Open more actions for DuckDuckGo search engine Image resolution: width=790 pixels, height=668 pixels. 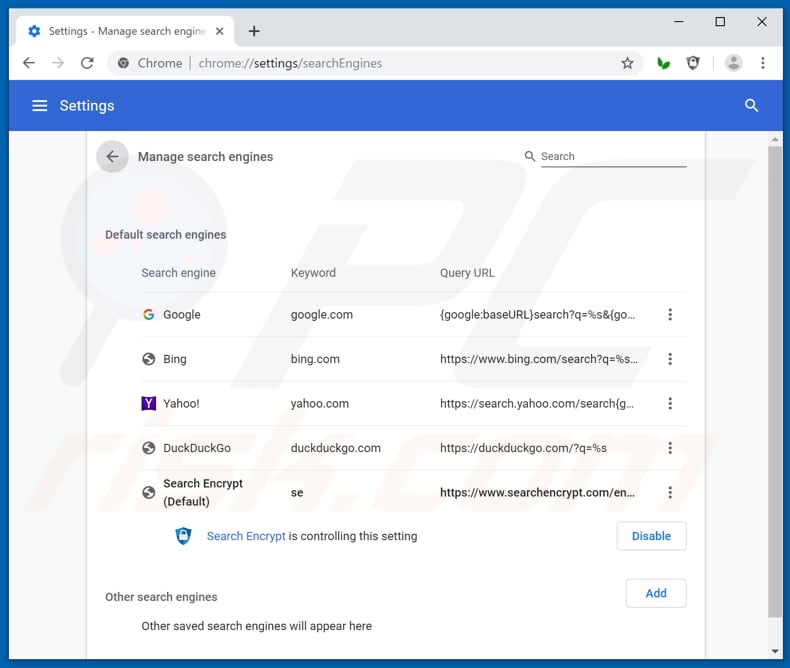tap(670, 448)
